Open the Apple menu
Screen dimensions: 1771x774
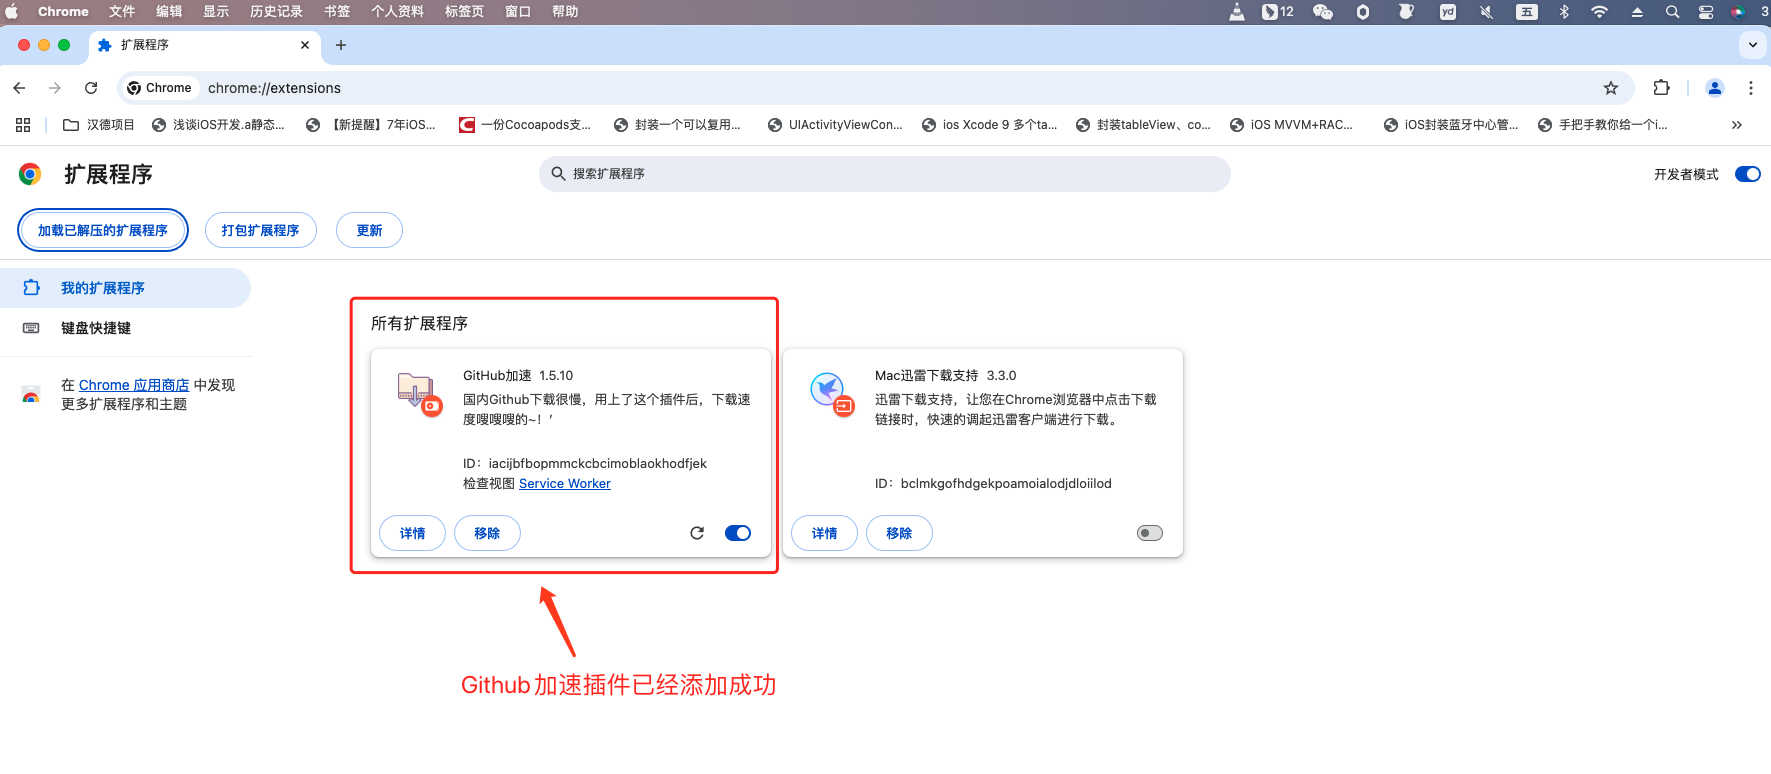click(12, 12)
